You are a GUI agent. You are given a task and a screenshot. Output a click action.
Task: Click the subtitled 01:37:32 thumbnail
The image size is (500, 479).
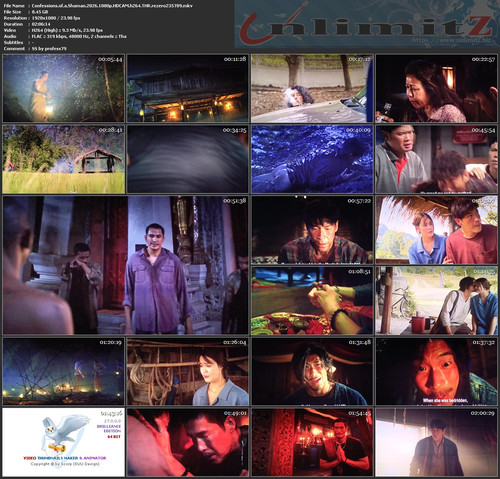436,371
